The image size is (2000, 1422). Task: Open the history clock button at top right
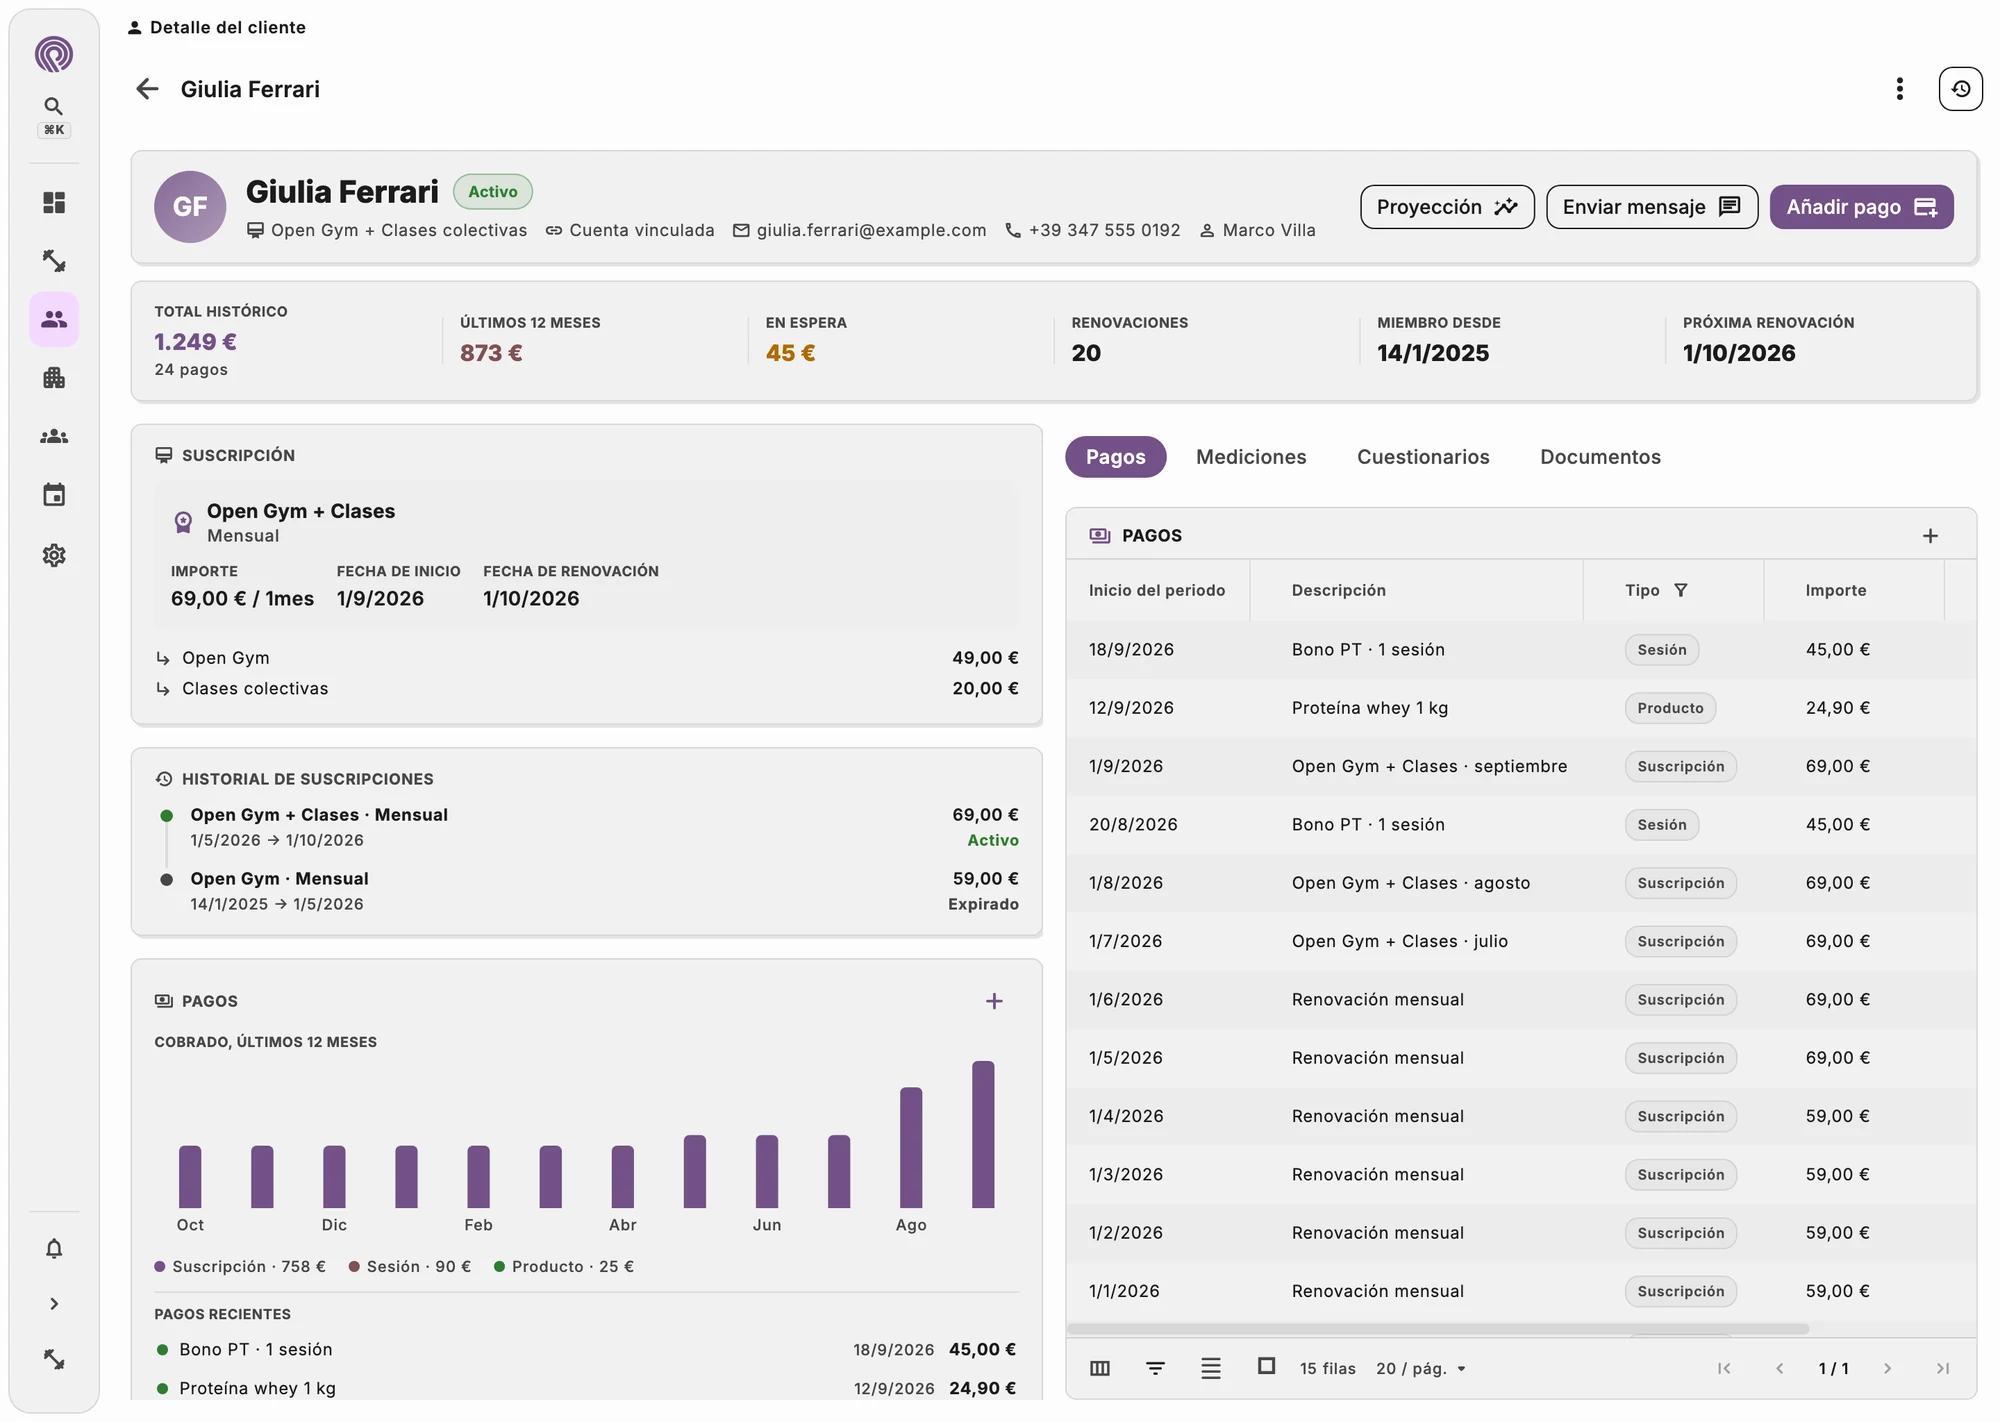(1960, 89)
